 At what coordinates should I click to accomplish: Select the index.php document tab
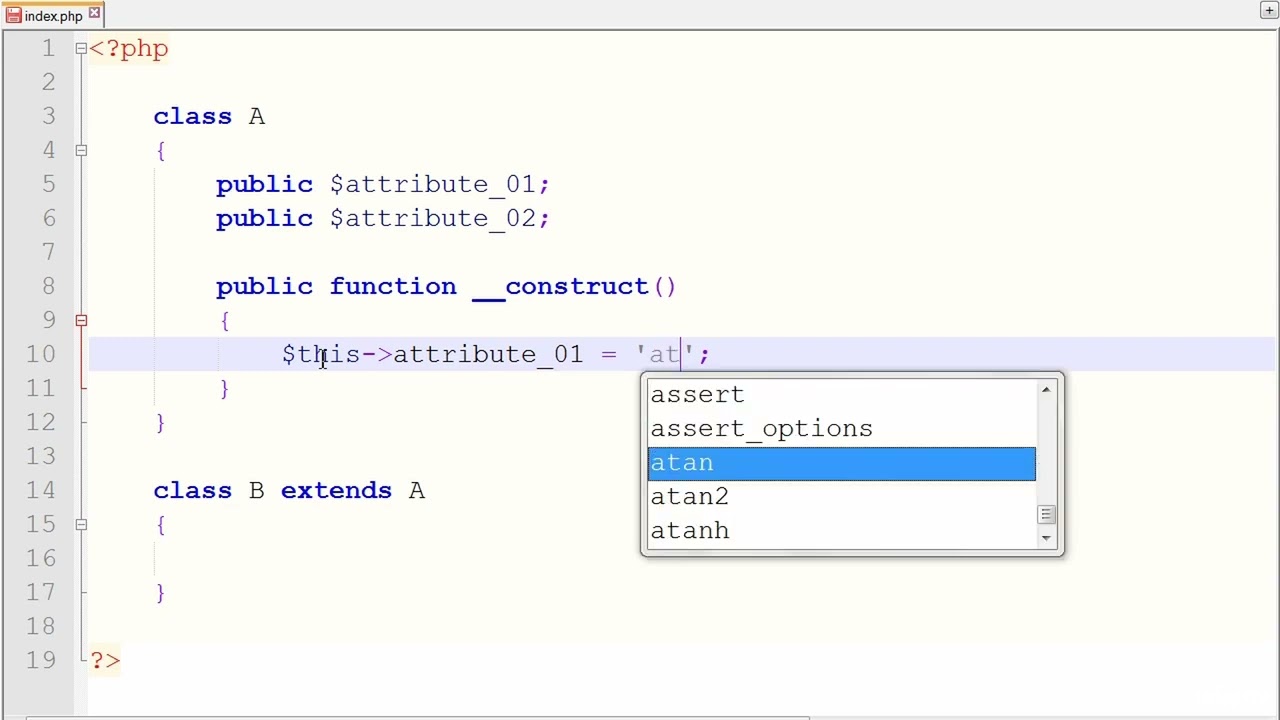pyautogui.click(x=53, y=15)
